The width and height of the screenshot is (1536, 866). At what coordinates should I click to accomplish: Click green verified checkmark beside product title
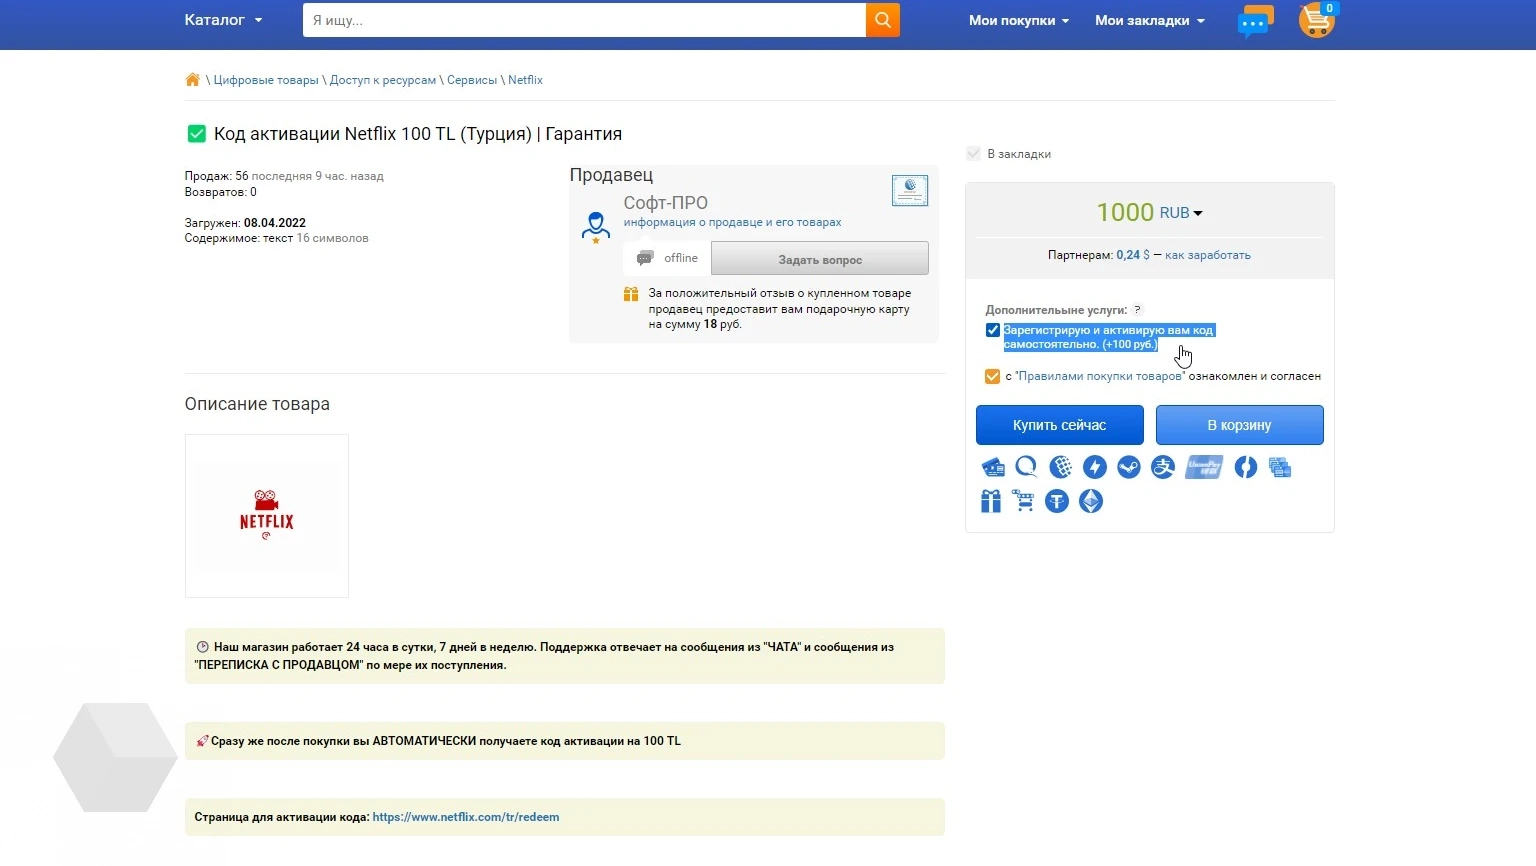pos(197,134)
